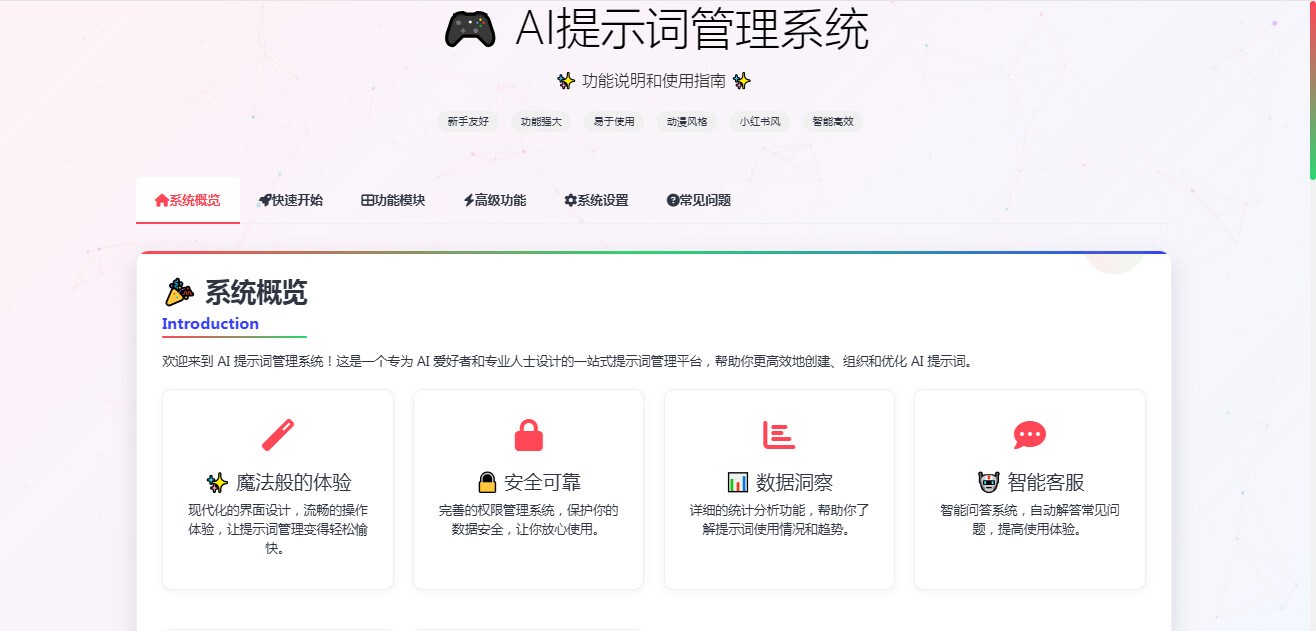Click the 小红书风 tag
Screen dimensions: 1316x631
[759, 122]
